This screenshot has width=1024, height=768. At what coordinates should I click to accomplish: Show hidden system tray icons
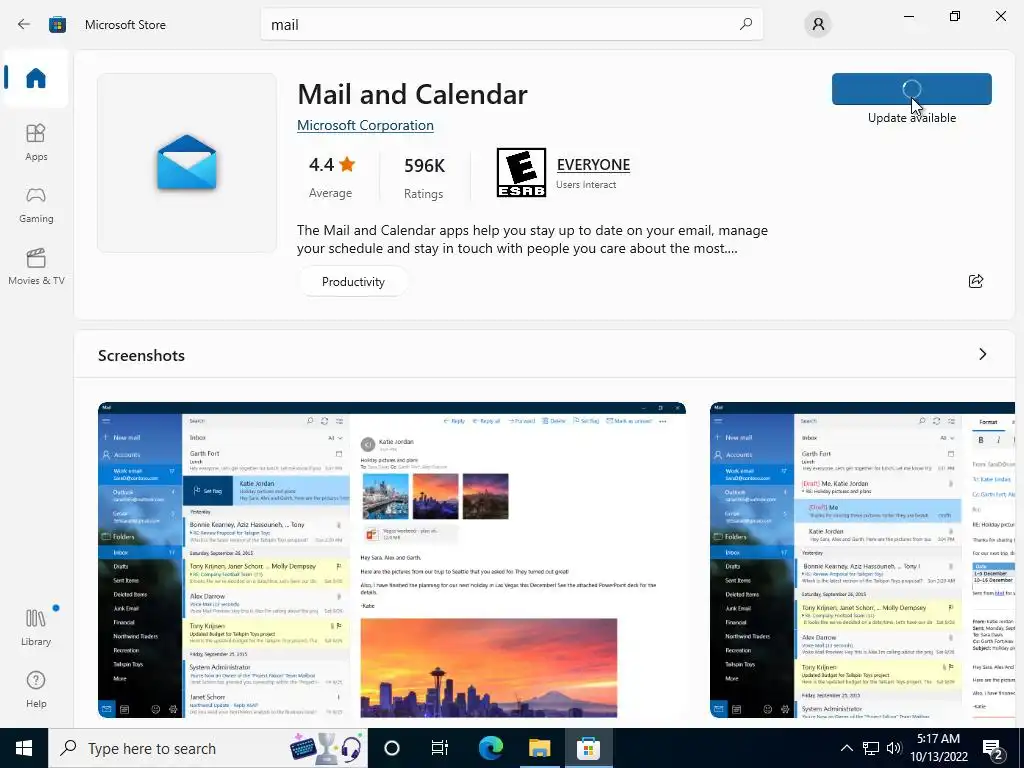tap(846, 748)
